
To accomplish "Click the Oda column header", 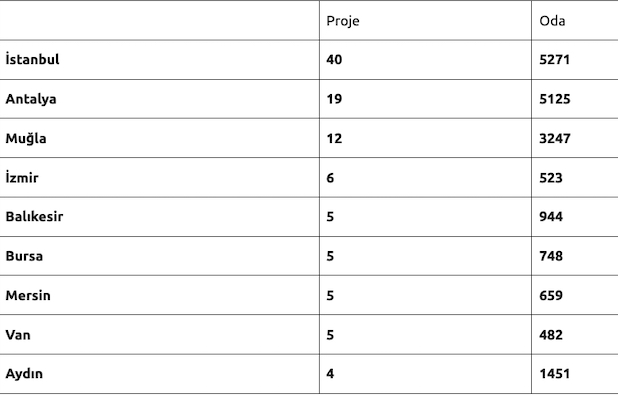I will click(x=552, y=20).
